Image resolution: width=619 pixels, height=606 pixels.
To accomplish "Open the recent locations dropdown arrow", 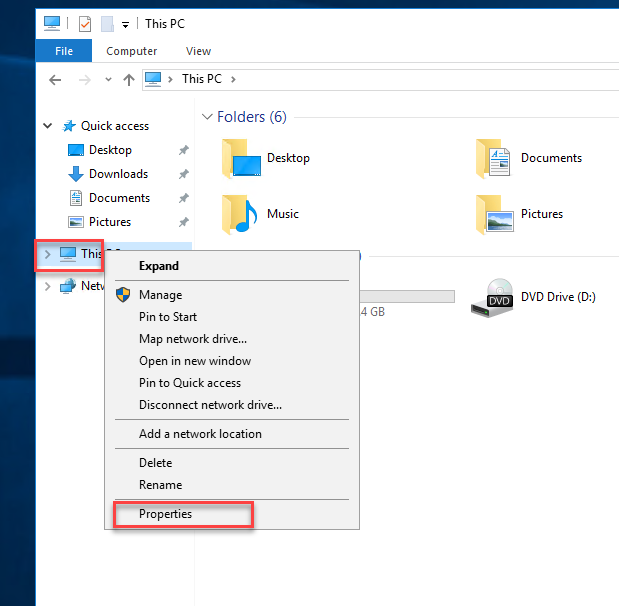I will point(107,79).
